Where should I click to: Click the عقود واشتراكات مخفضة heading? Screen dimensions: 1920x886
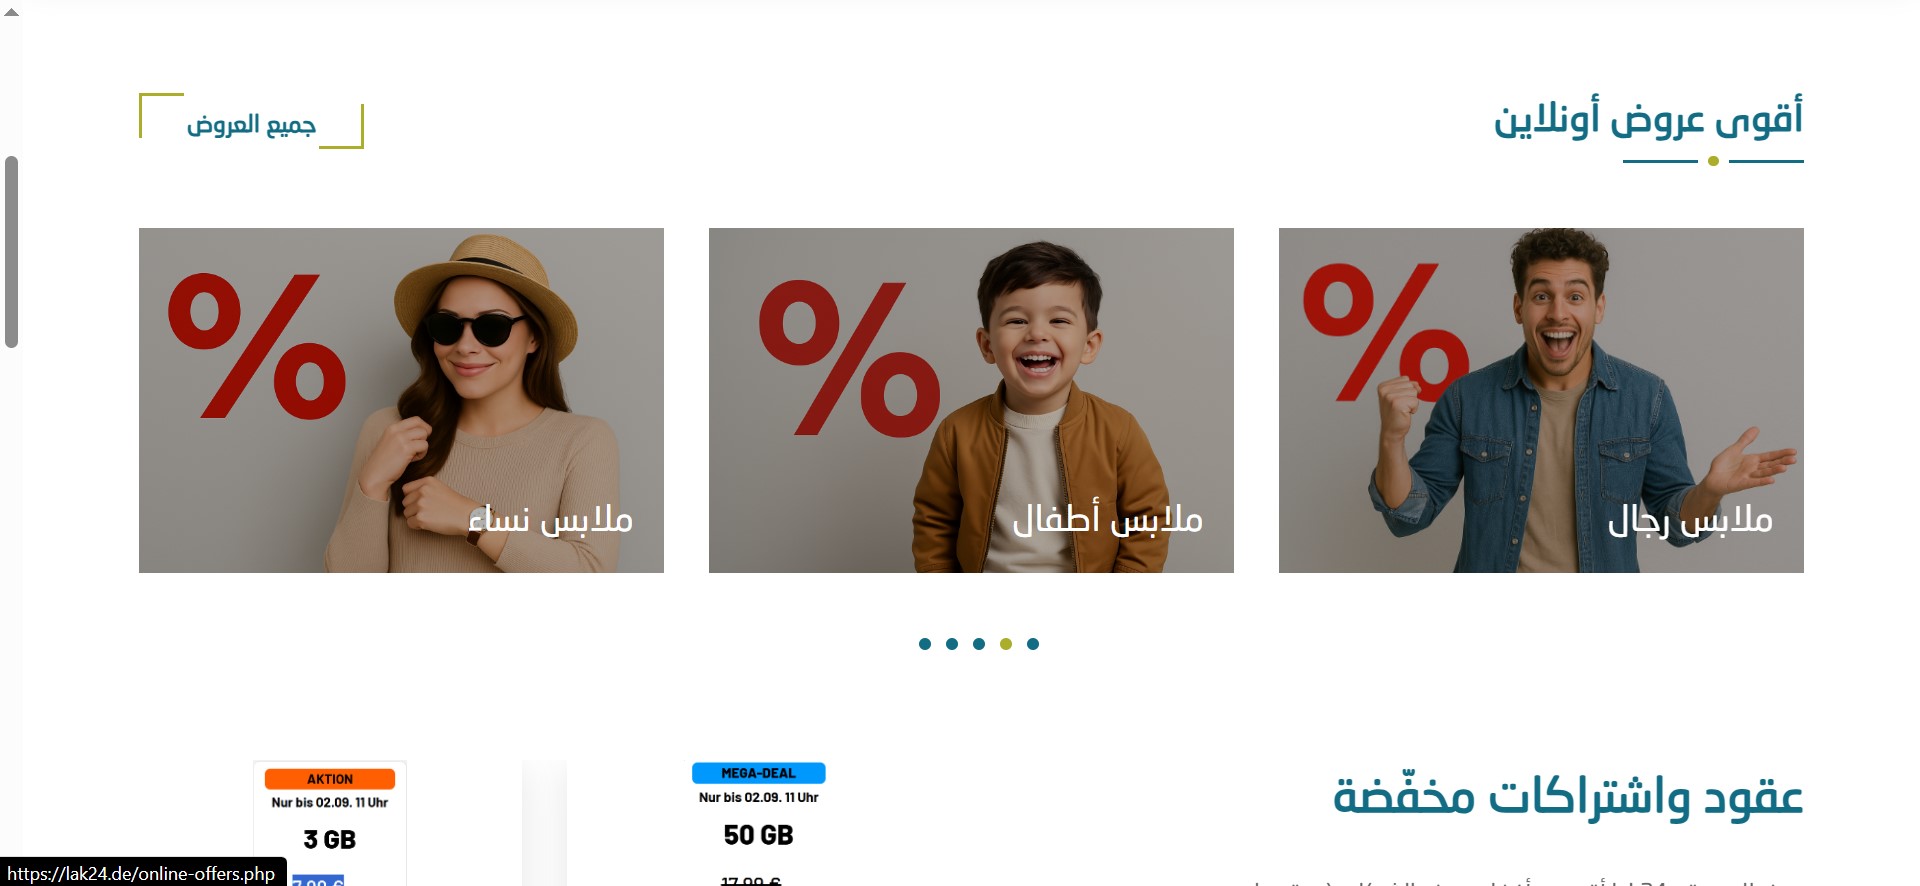point(1568,797)
